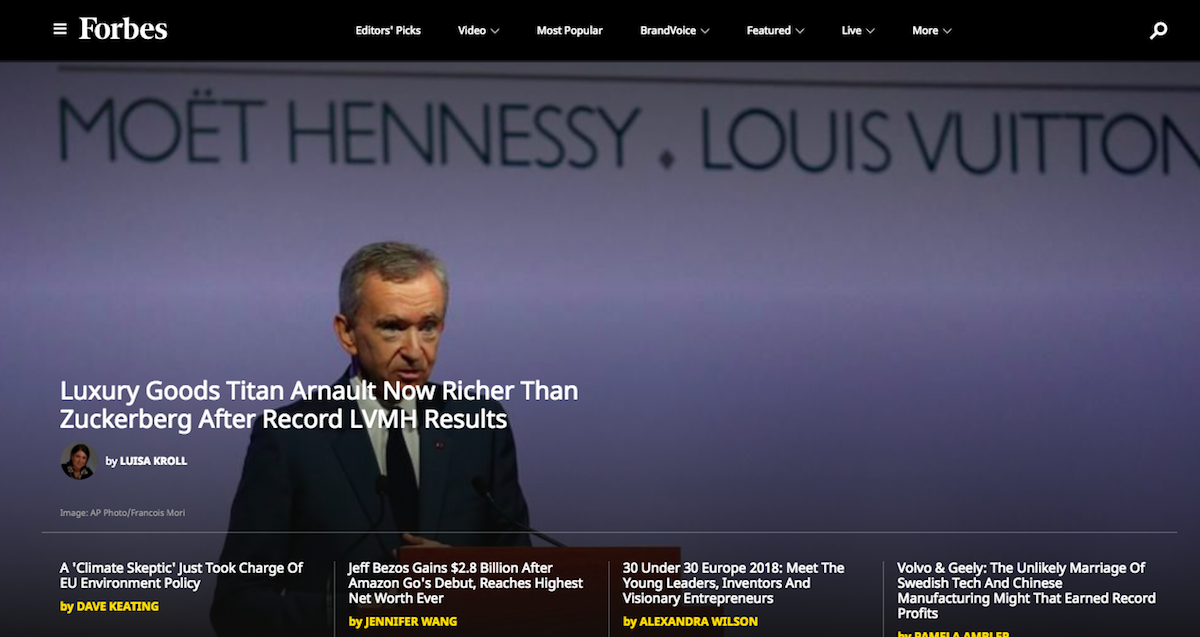The height and width of the screenshot is (637, 1200).
Task: Visit Alexandra Wilson's author page
Action: [x=692, y=621]
